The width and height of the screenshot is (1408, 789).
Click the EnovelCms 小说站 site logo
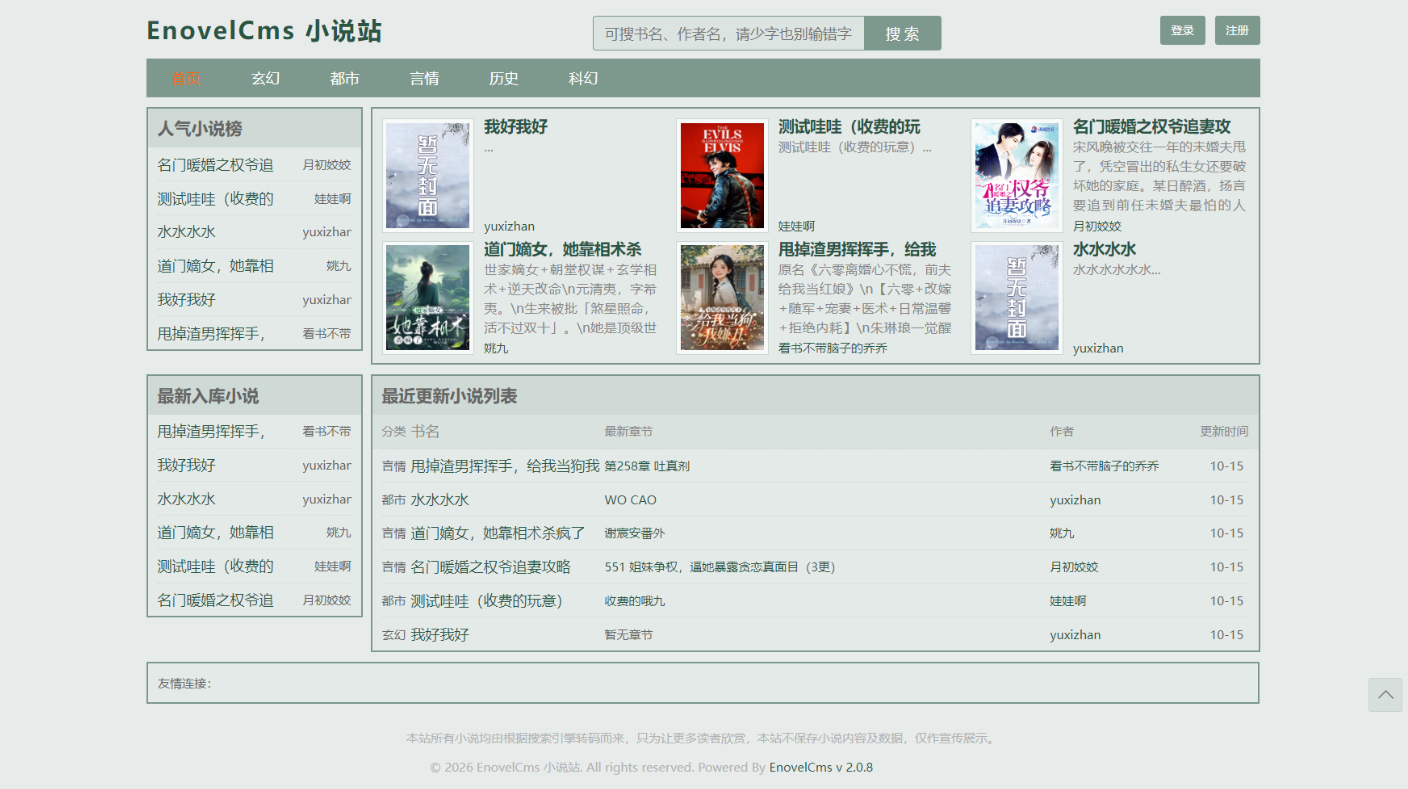264,31
